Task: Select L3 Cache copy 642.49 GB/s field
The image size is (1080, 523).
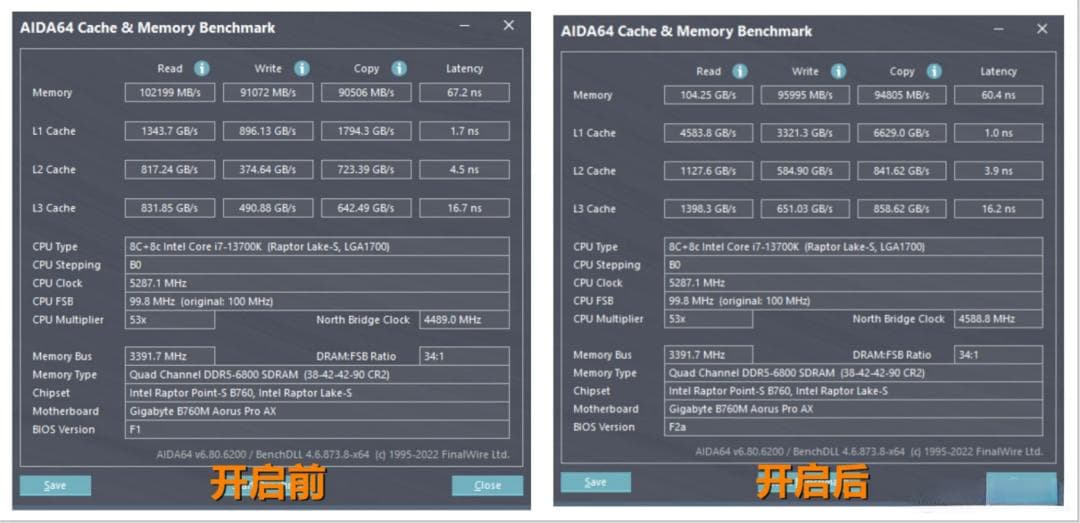Action: click(x=366, y=208)
